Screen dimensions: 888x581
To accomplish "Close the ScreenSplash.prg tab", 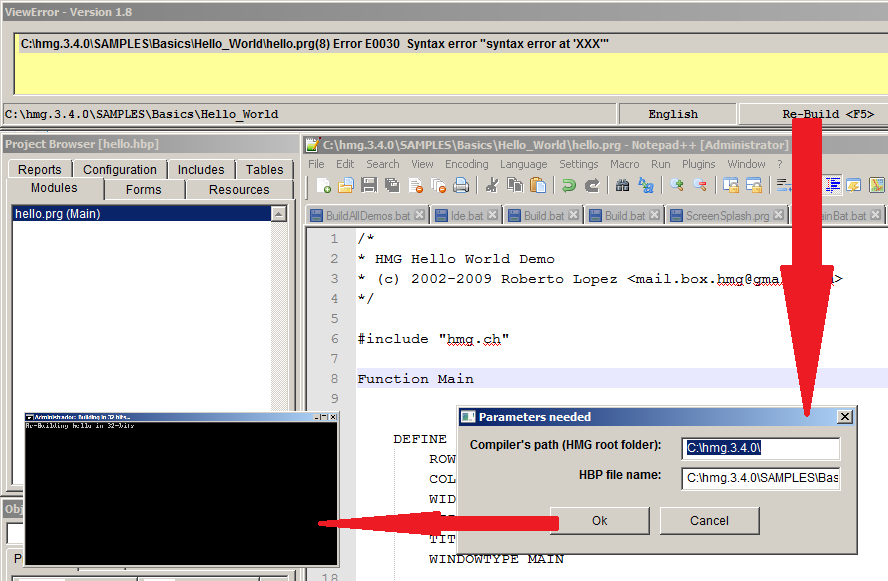I will click(x=777, y=215).
